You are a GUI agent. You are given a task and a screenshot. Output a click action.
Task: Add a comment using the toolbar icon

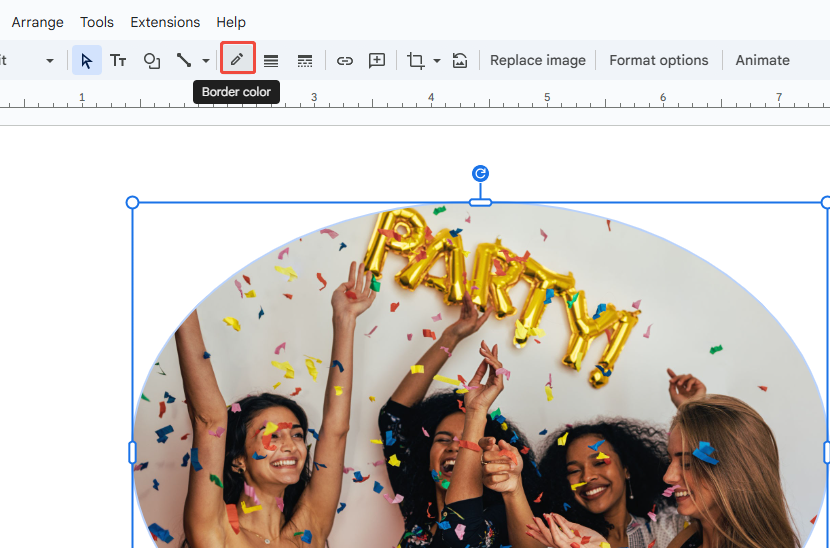377,60
